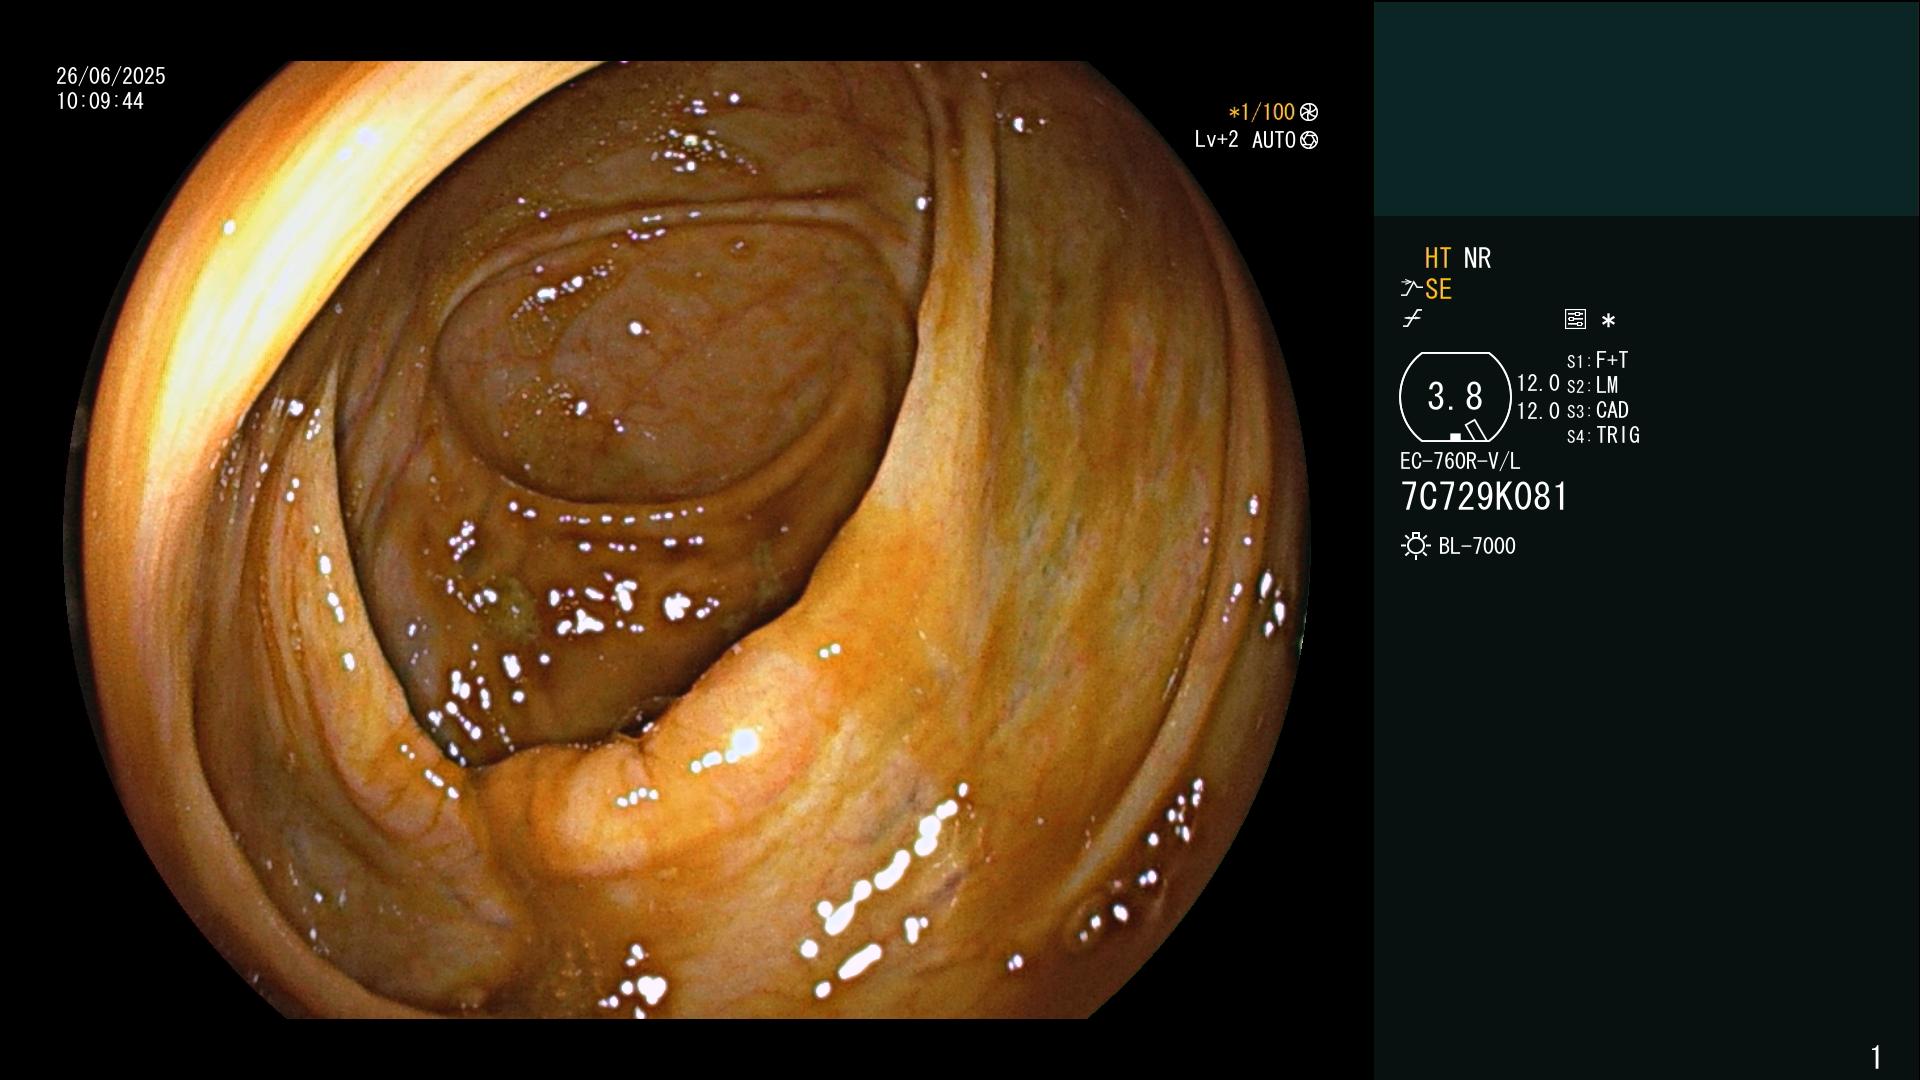1920x1080 pixels.
Task: Click switch assignment S3: CAD
Action: click(x=1598, y=410)
